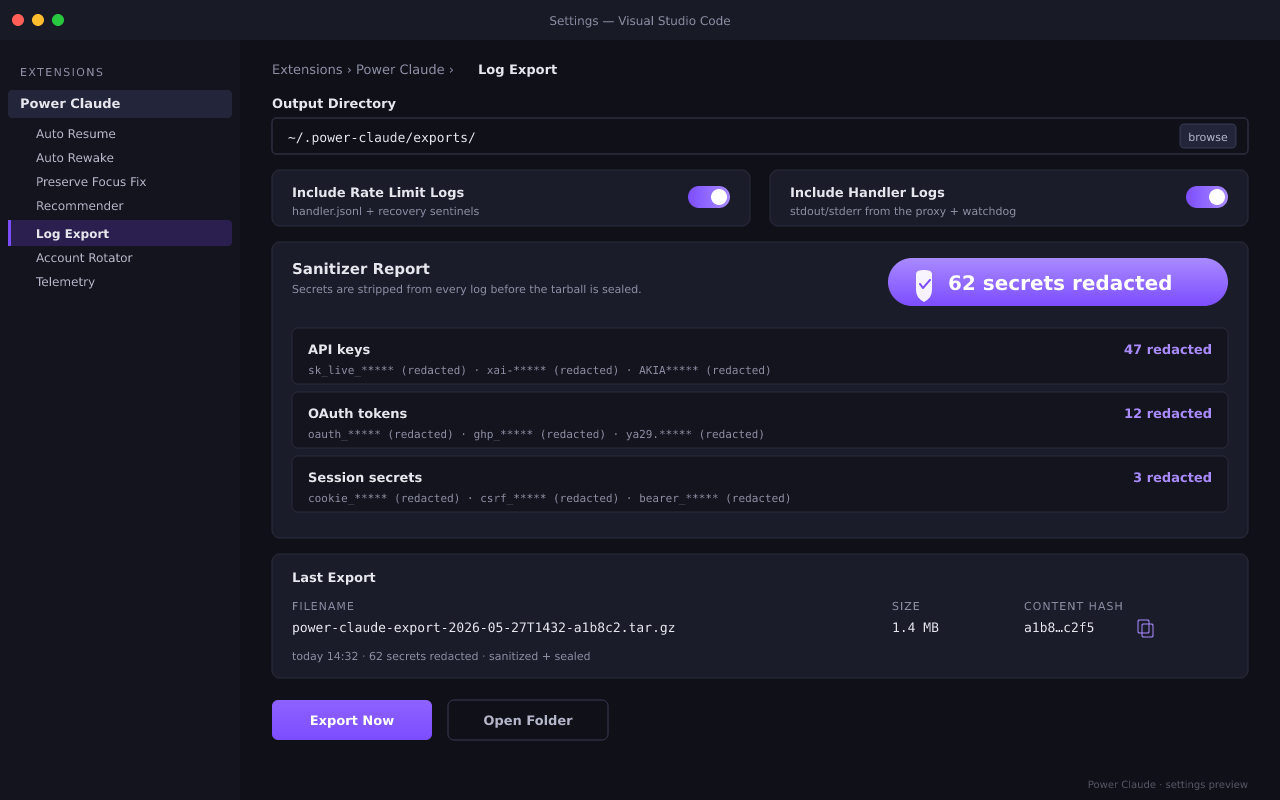1280x800 pixels.
Task: Click the 12 redacted count
Action: click(x=1168, y=414)
